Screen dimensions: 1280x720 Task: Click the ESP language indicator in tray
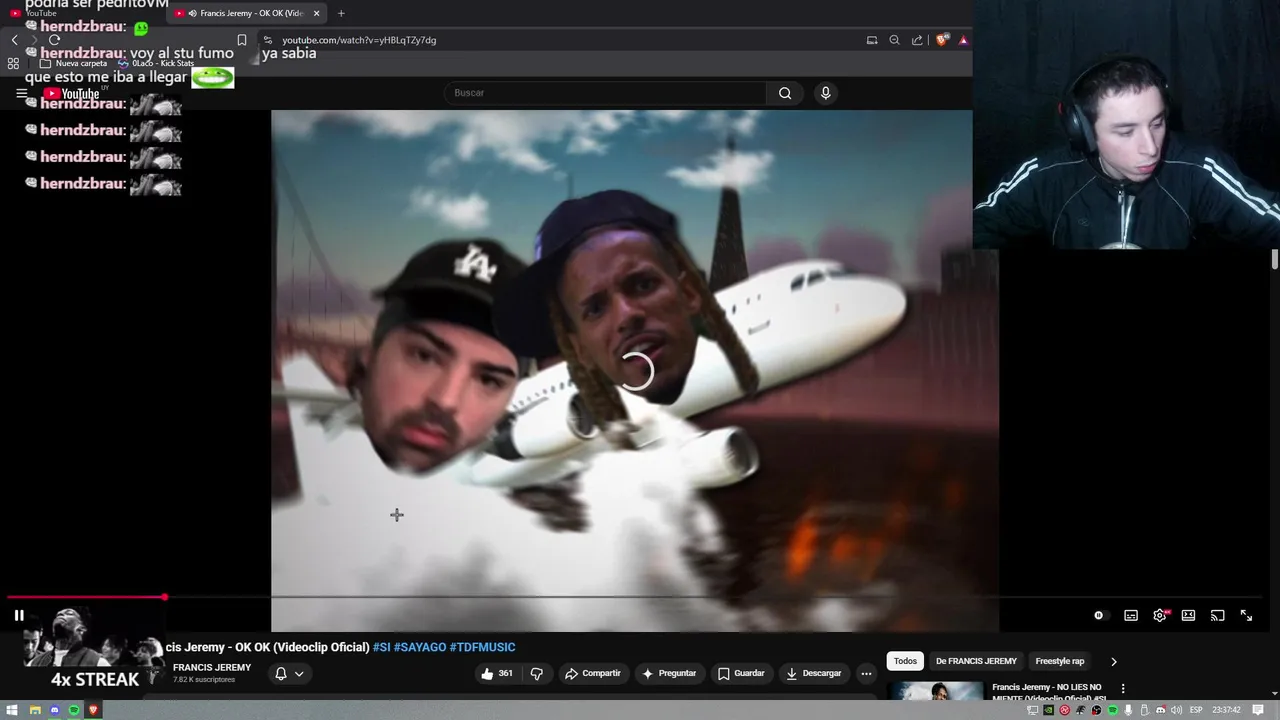pos(1196,710)
